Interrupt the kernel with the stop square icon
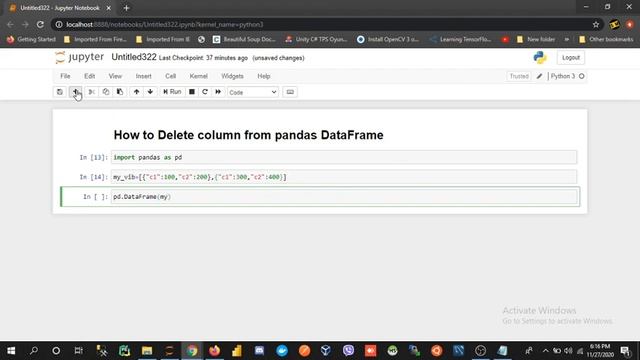Screen dimensions: 640x360 [192, 92]
